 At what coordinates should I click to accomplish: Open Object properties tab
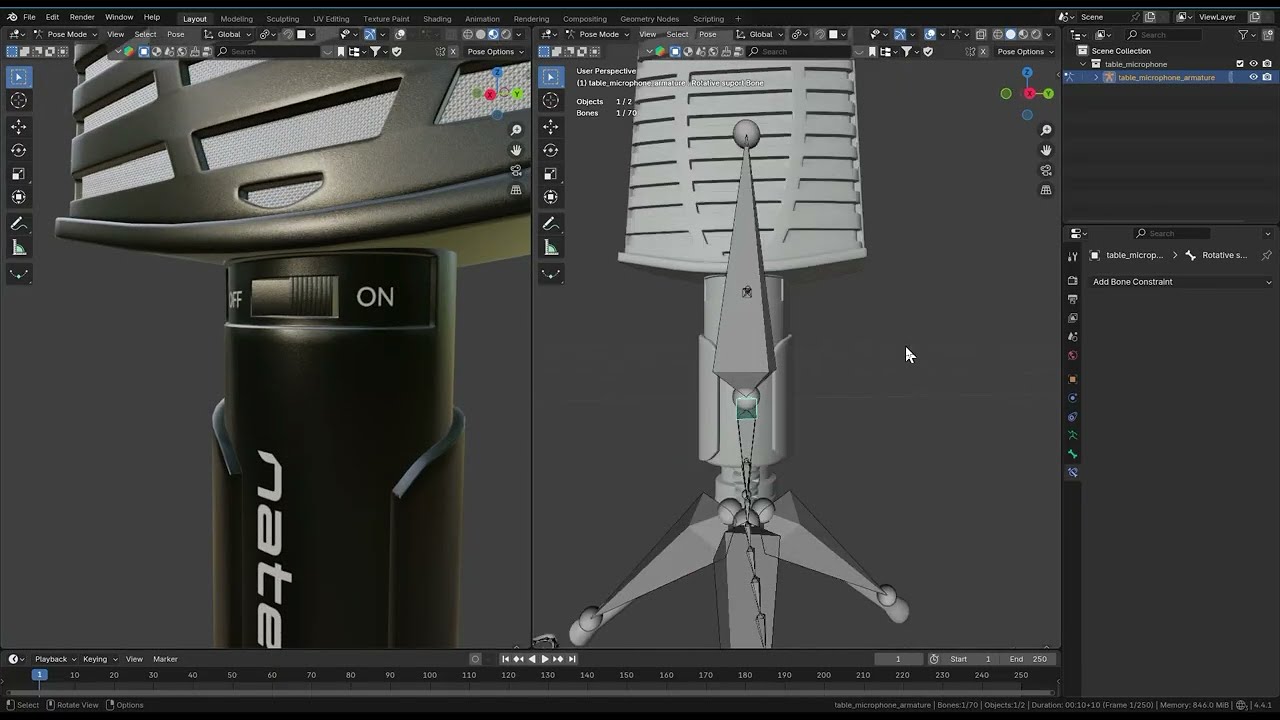[1072, 379]
